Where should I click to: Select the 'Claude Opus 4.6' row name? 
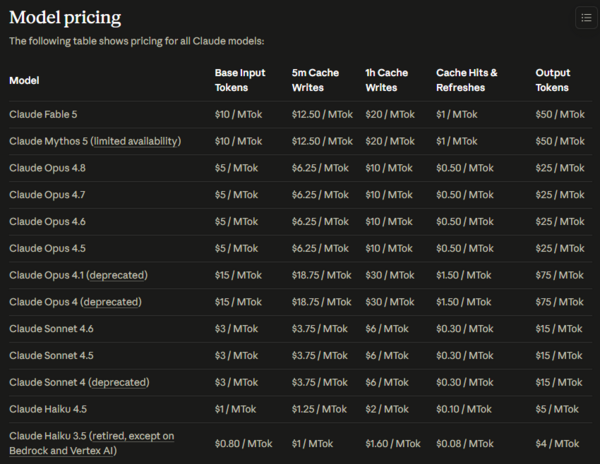point(47,221)
